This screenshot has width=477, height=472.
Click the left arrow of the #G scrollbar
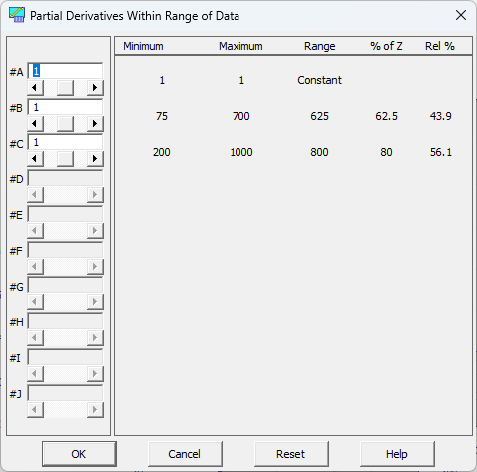35,302
